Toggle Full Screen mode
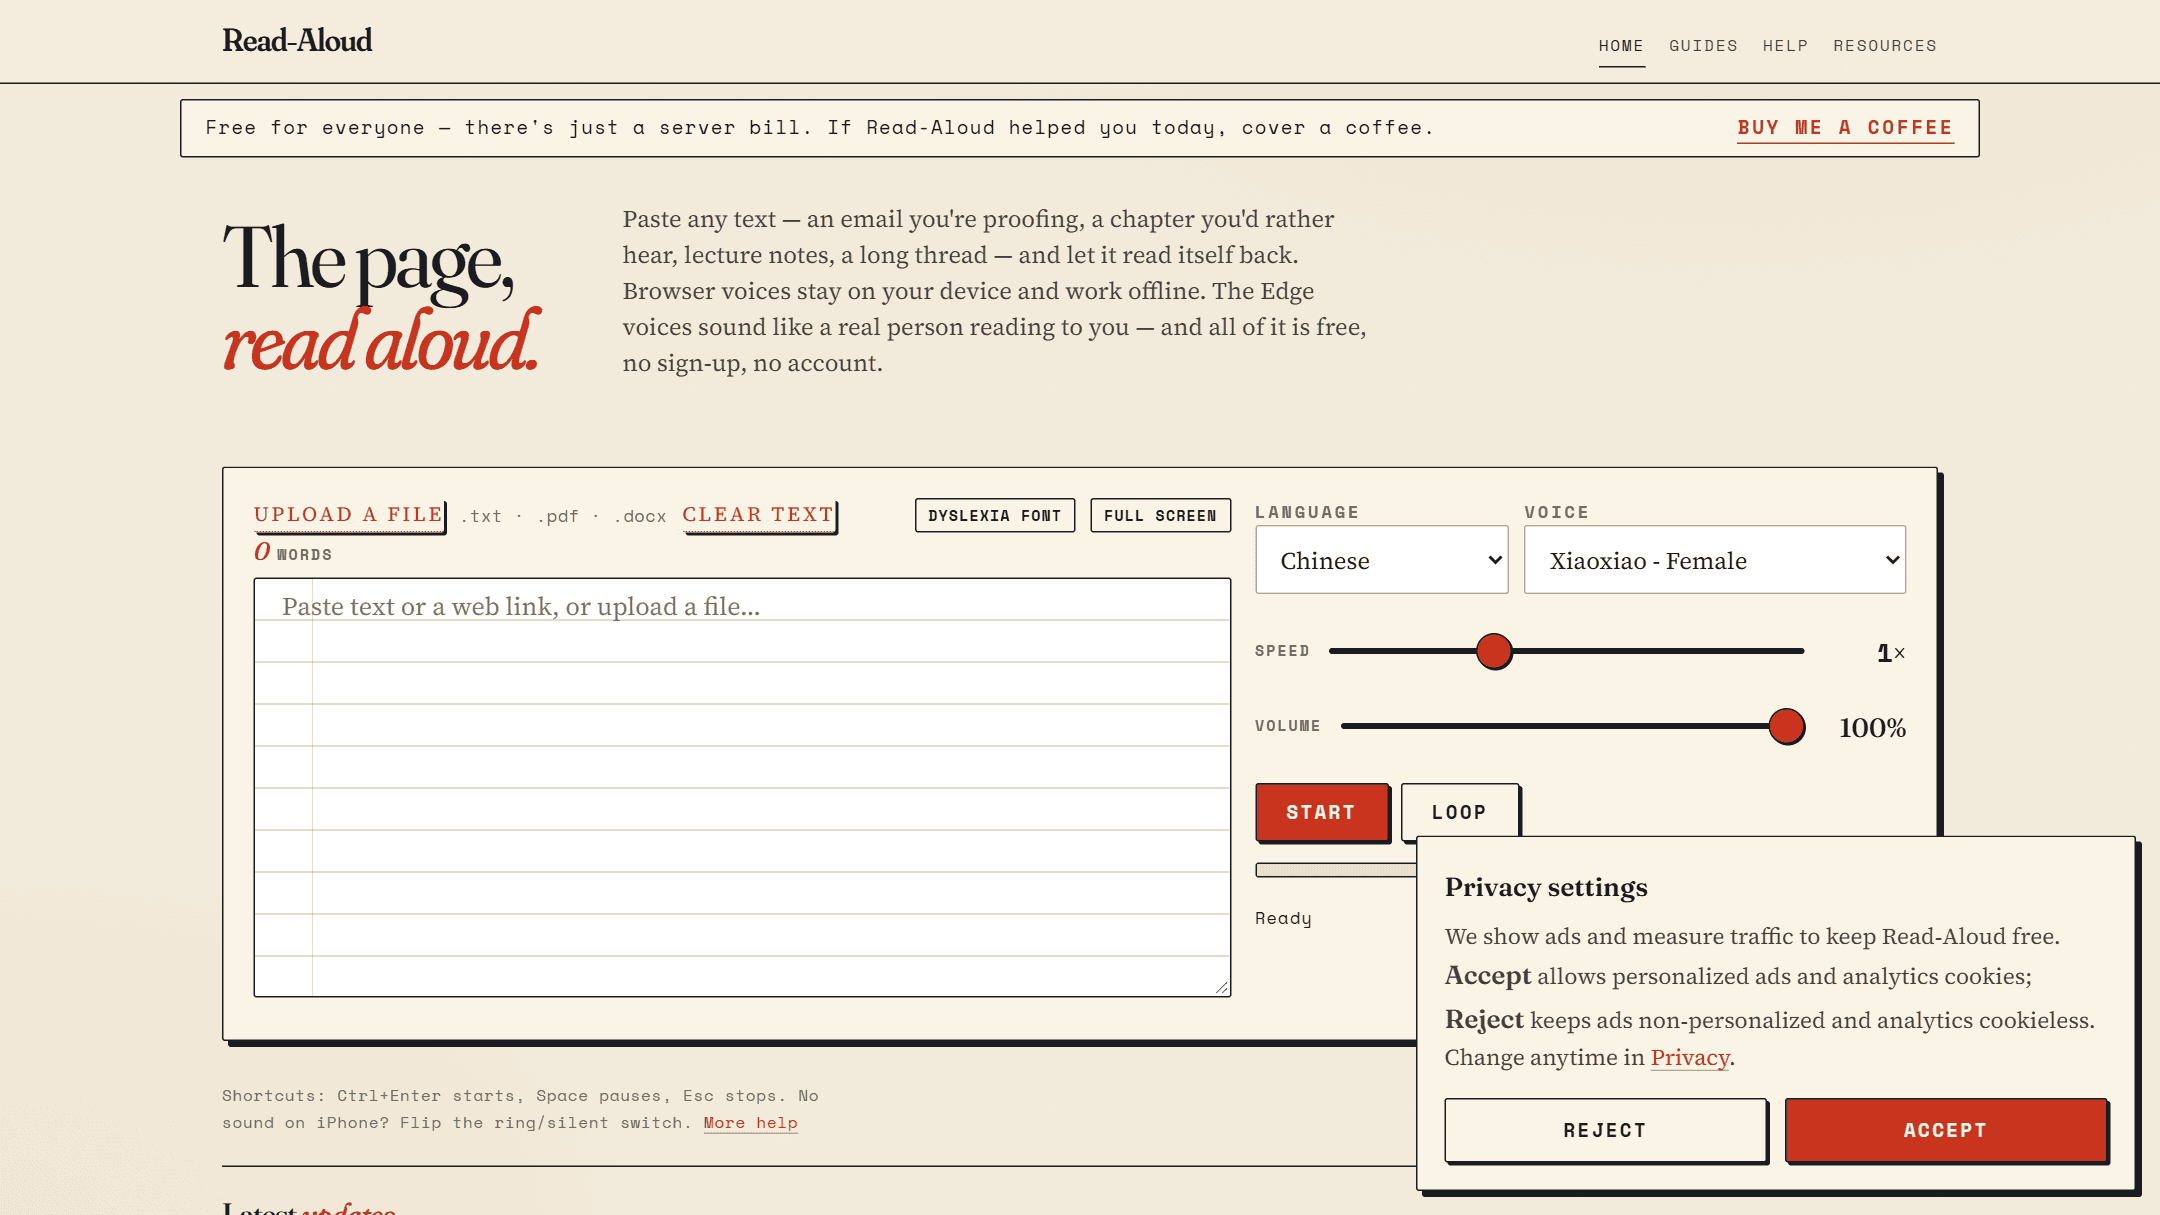The width and height of the screenshot is (2160, 1215). (x=1160, y=516)
